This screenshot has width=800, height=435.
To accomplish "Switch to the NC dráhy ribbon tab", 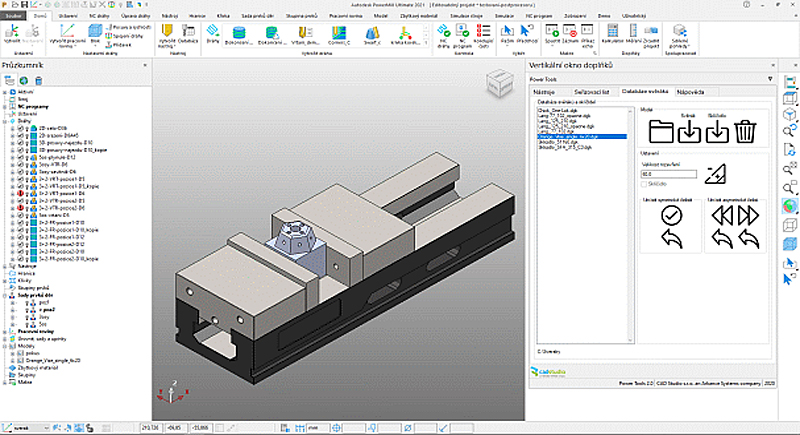I will [99, 16].
